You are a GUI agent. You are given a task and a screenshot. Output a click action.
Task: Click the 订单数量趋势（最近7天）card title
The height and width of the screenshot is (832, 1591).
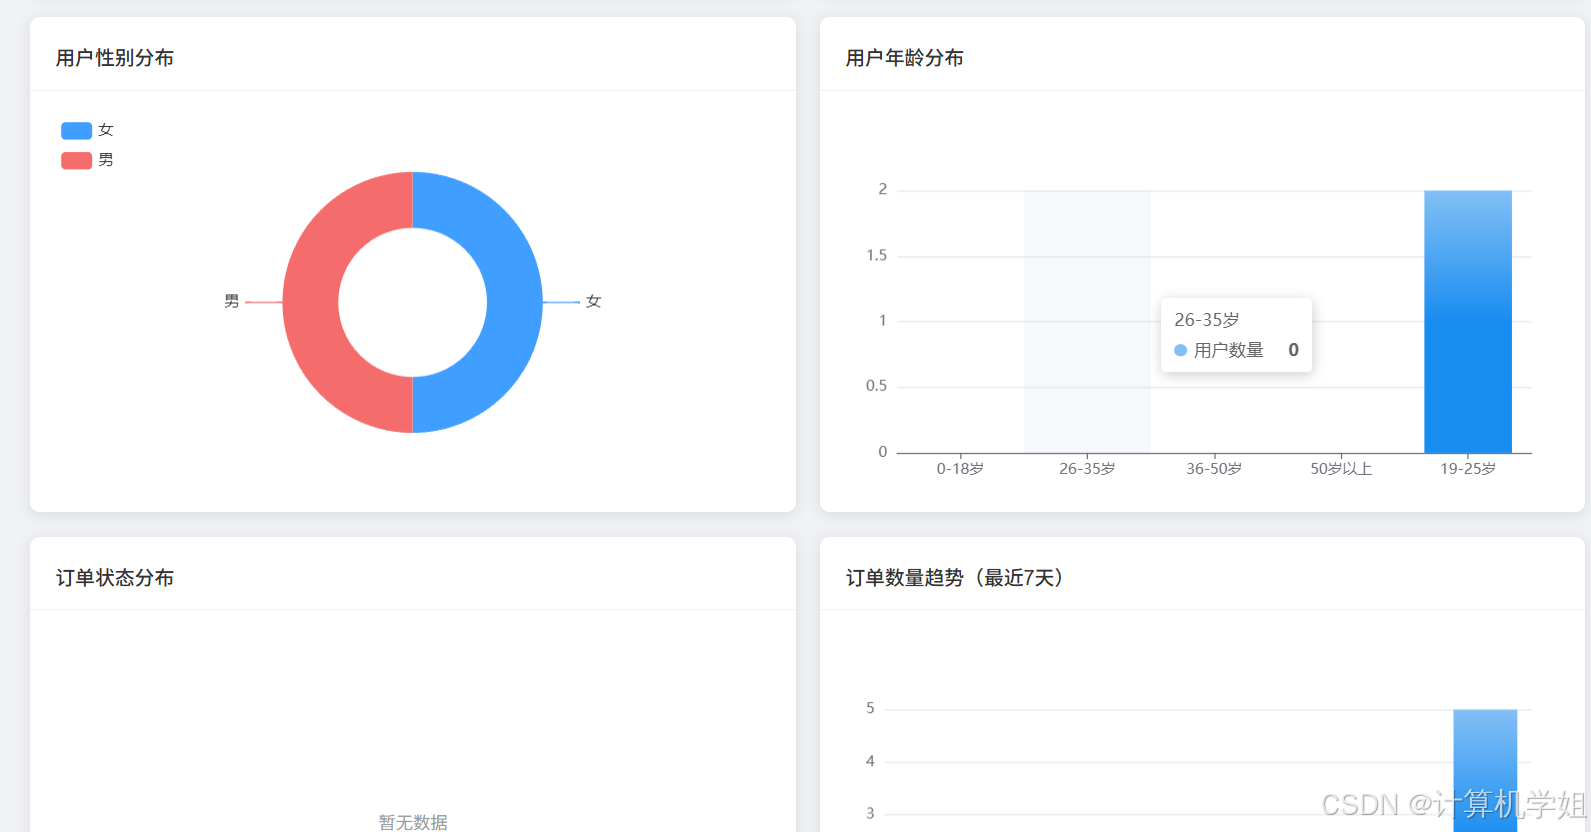click(x=955, y=578)
